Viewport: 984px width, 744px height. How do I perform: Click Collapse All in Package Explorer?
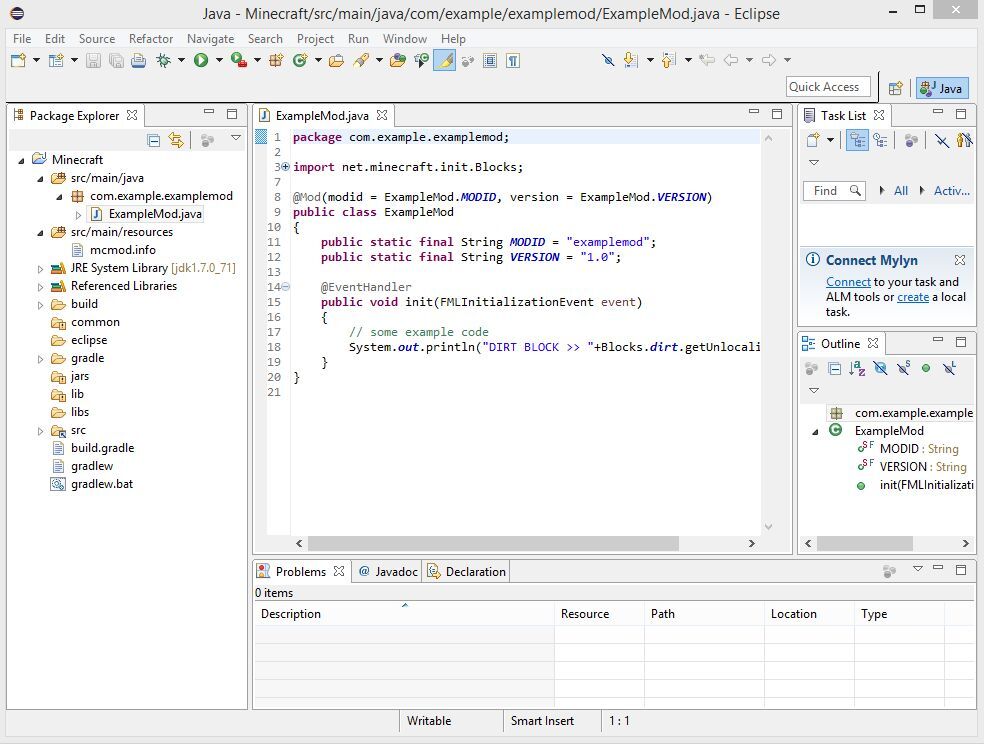click(154, 141)
